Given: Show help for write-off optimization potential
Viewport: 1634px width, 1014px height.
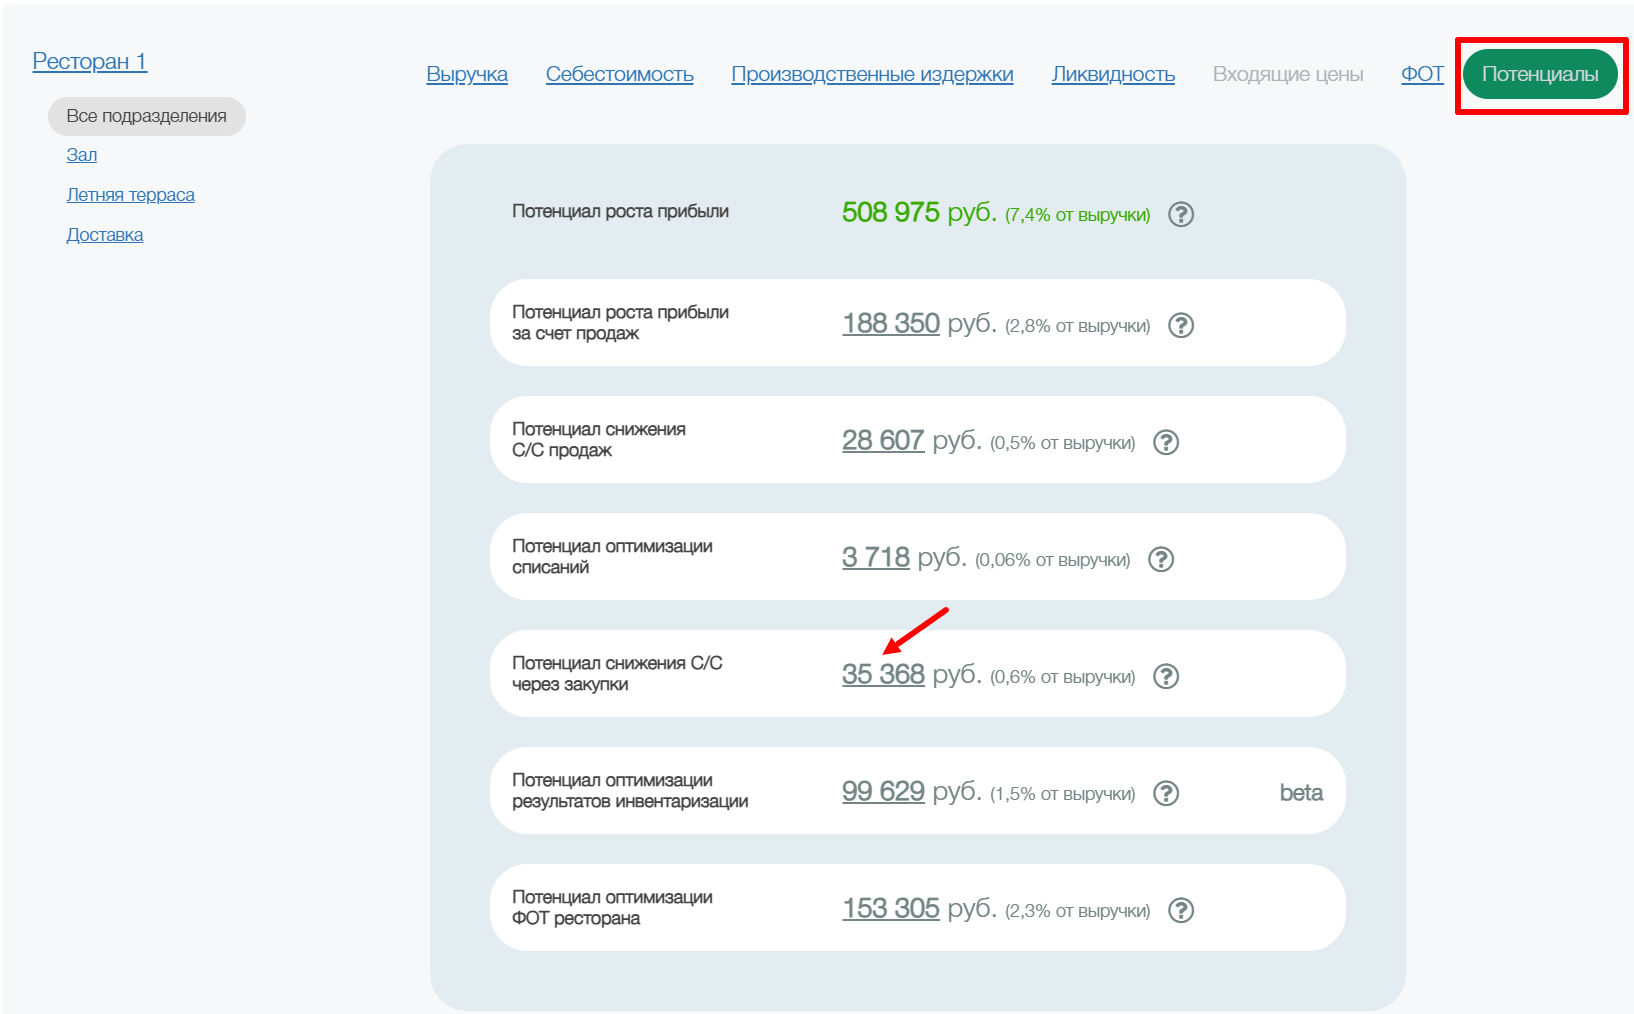Looking at the screenshot, I should coord(1161,559).
